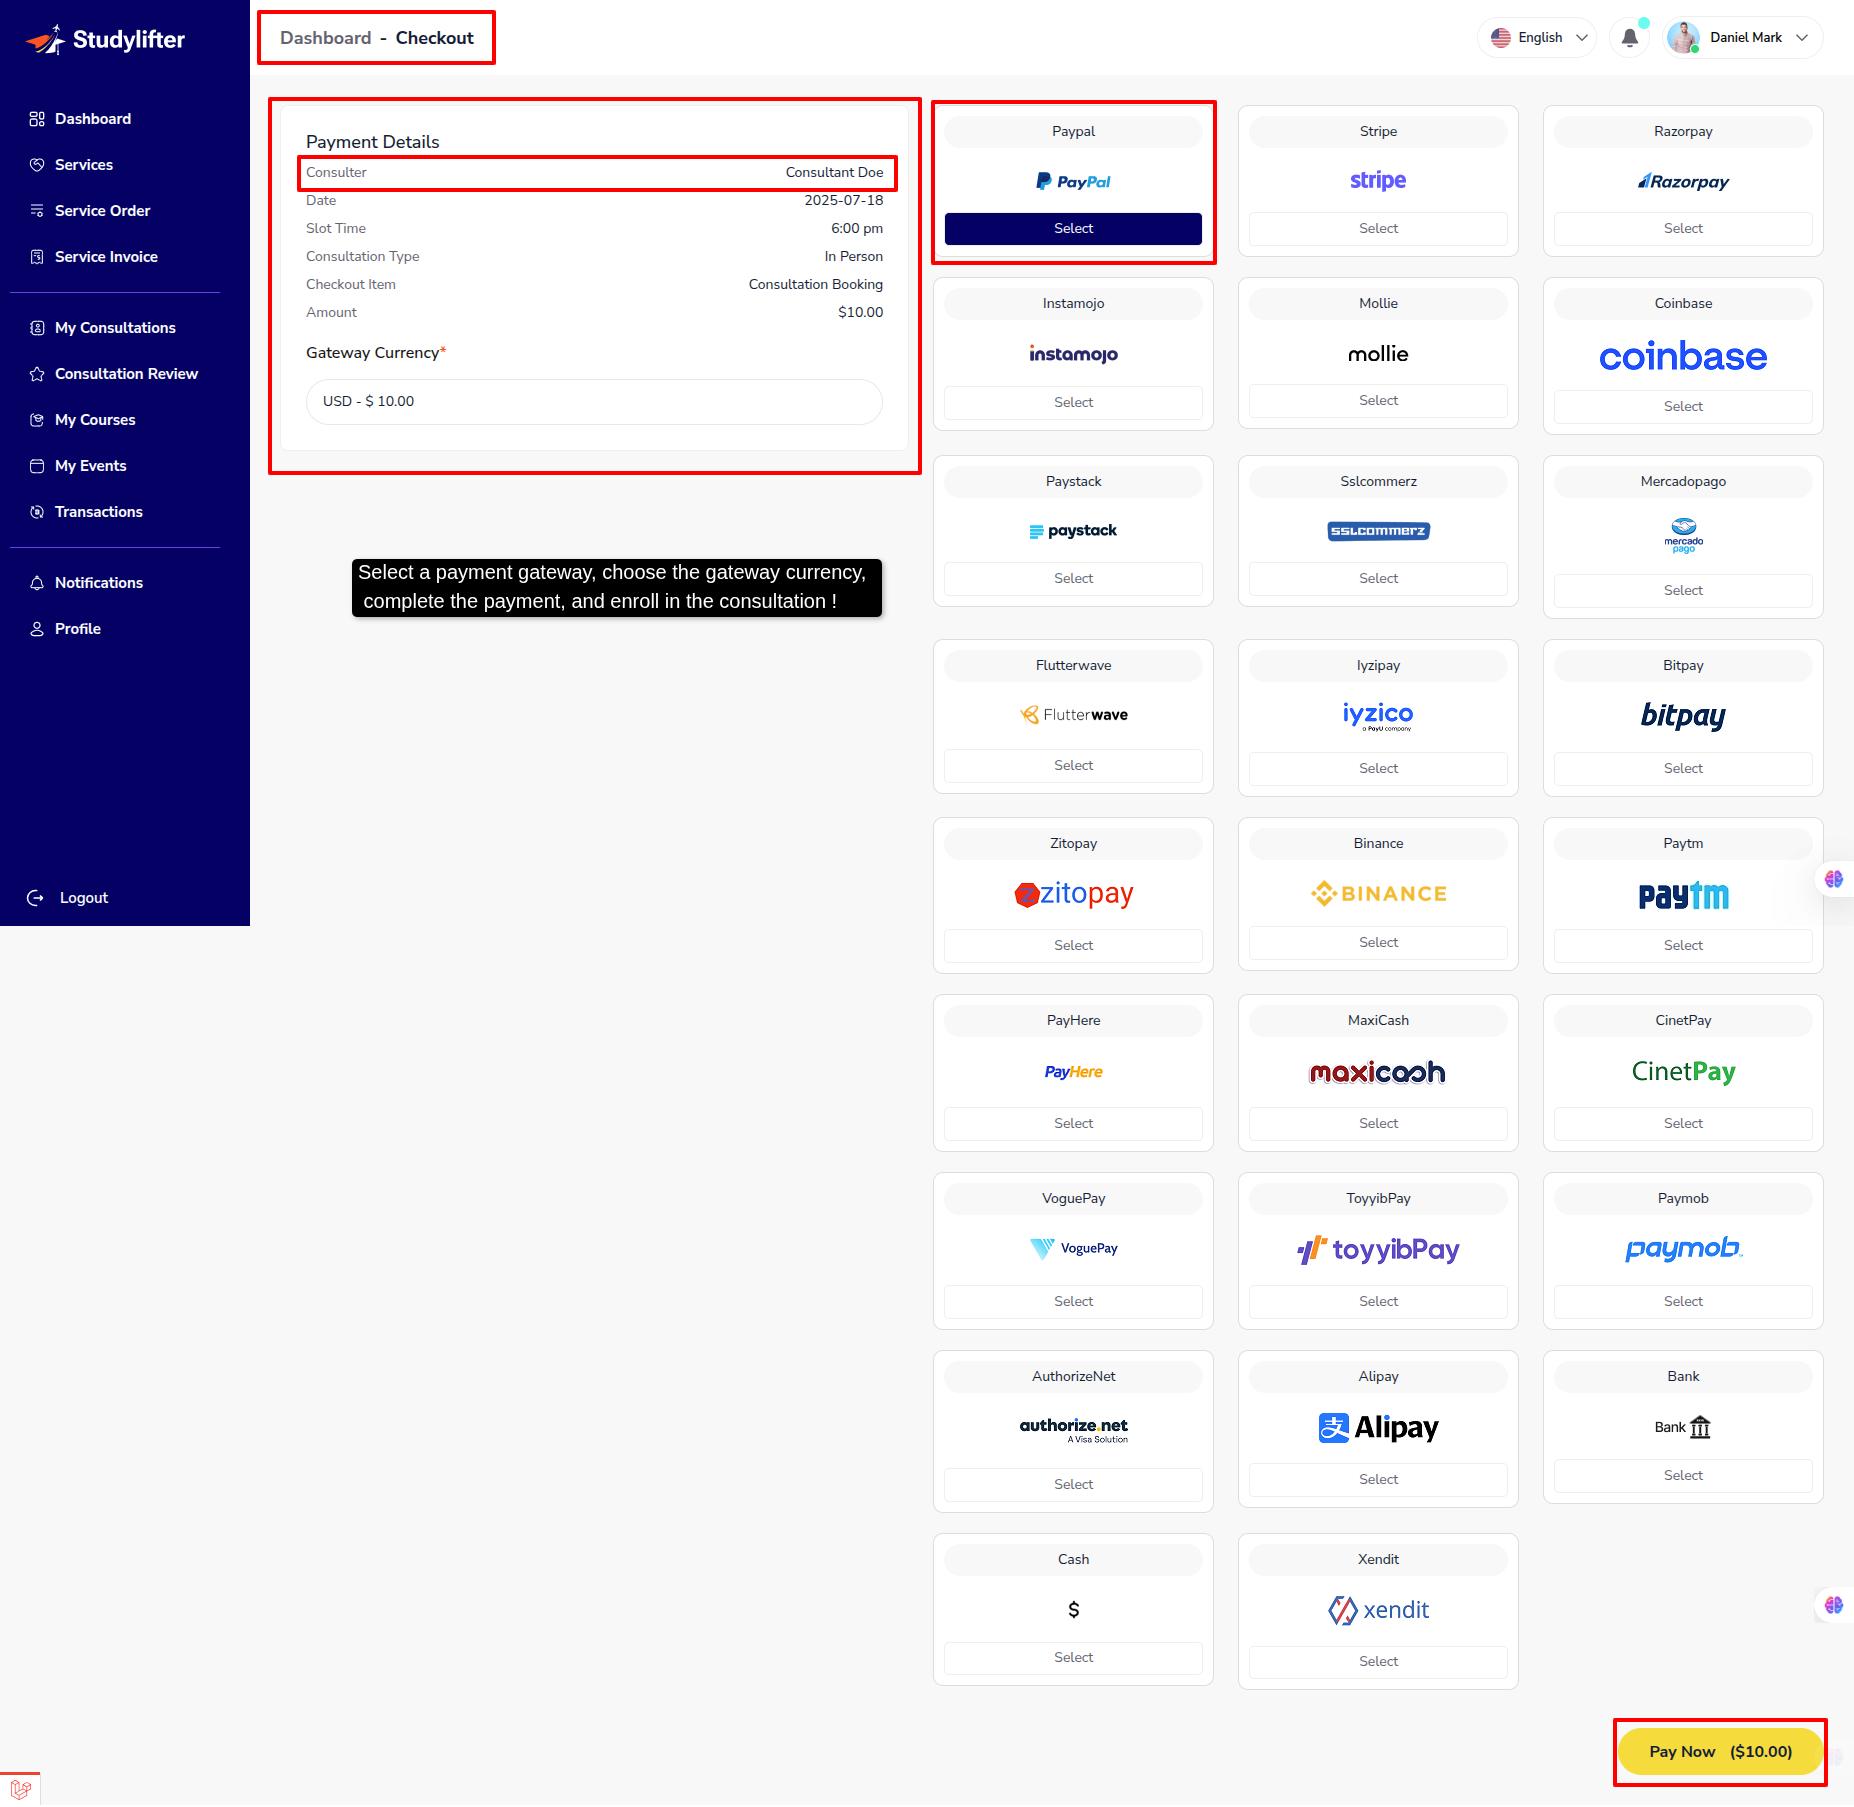Viewport: 1854px width, 1807px height.
Task: Click Select under PayHere
Action: tap(1073, 1124)
